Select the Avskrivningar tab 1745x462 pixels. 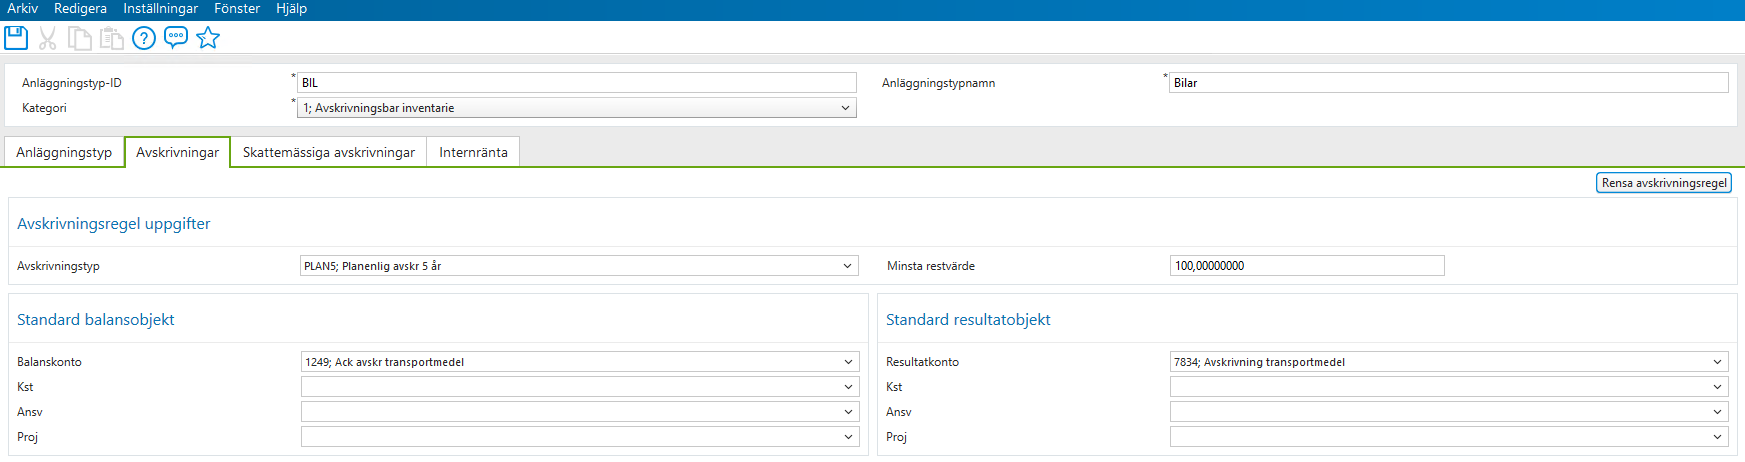tap(177, 152)
